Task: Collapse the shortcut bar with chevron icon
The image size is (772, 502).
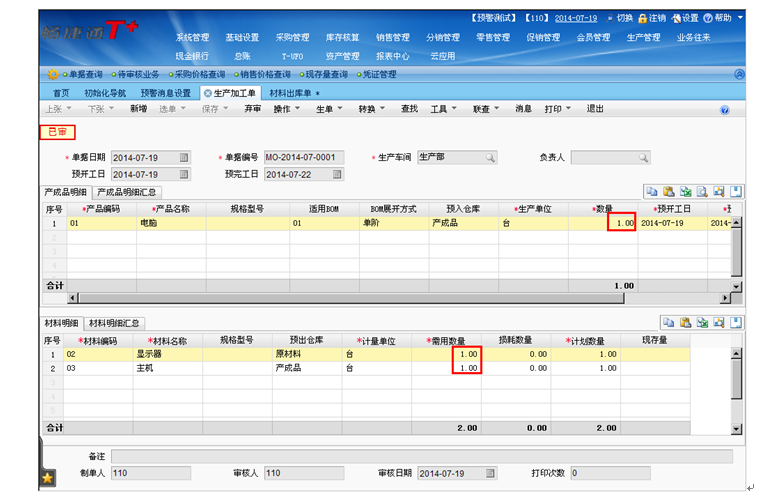Action: coord(739,74)
